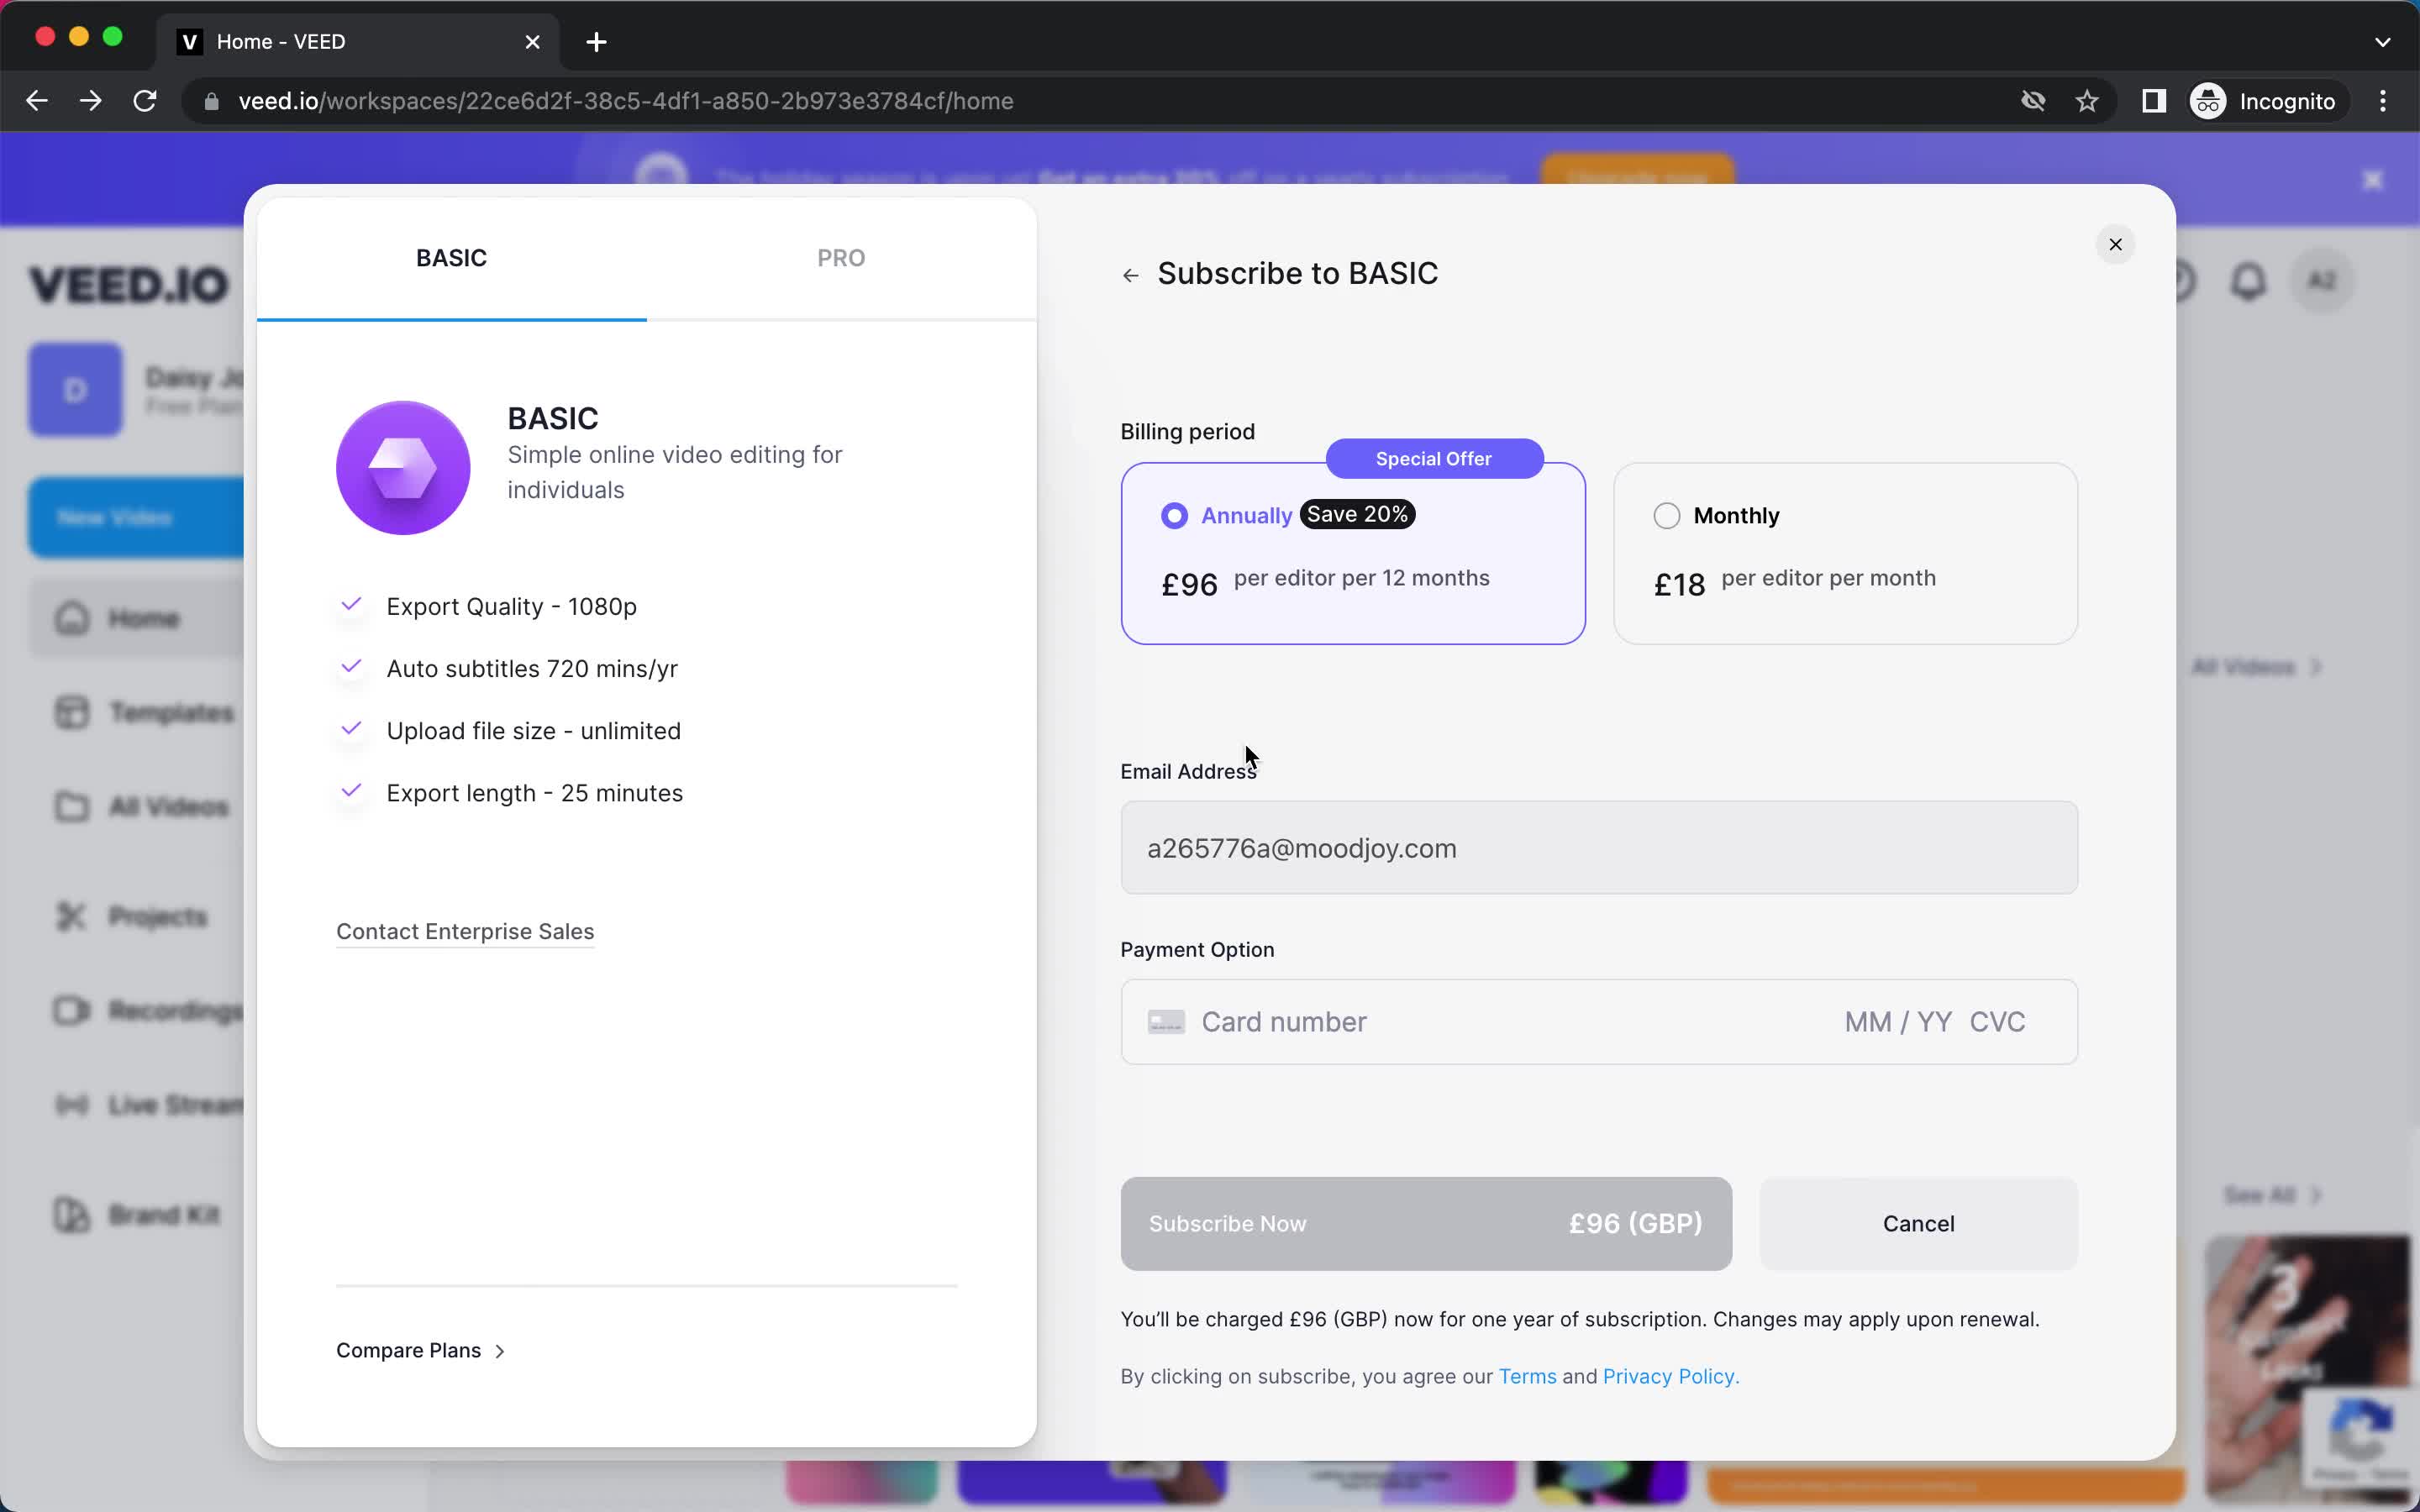Viewport: 2420px width, 1512px height.
Task: Click the back arrow beside Subscribe to BASIC
Action: [x=1130, y=275]
